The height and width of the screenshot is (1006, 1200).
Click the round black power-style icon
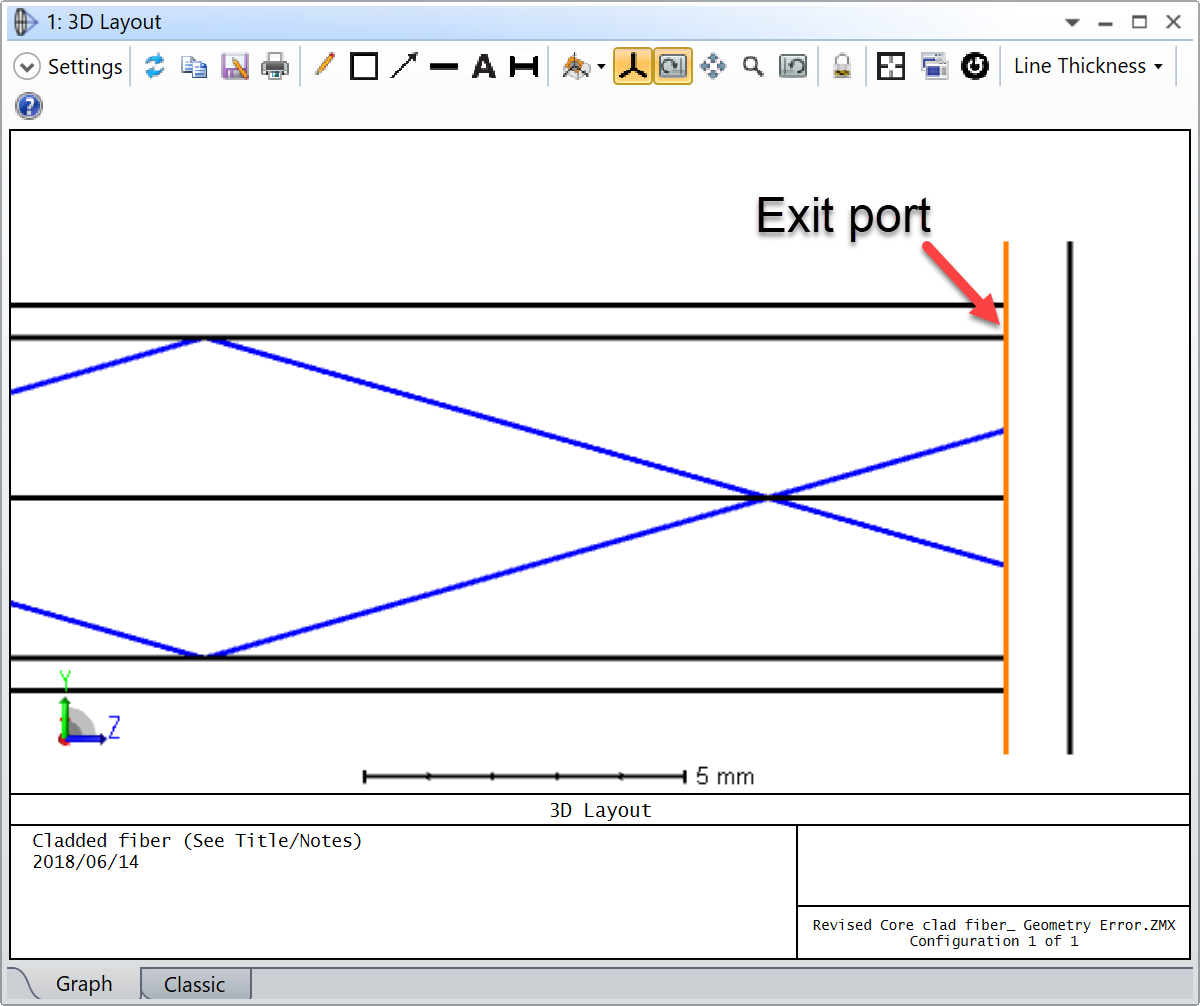[975, 67]
